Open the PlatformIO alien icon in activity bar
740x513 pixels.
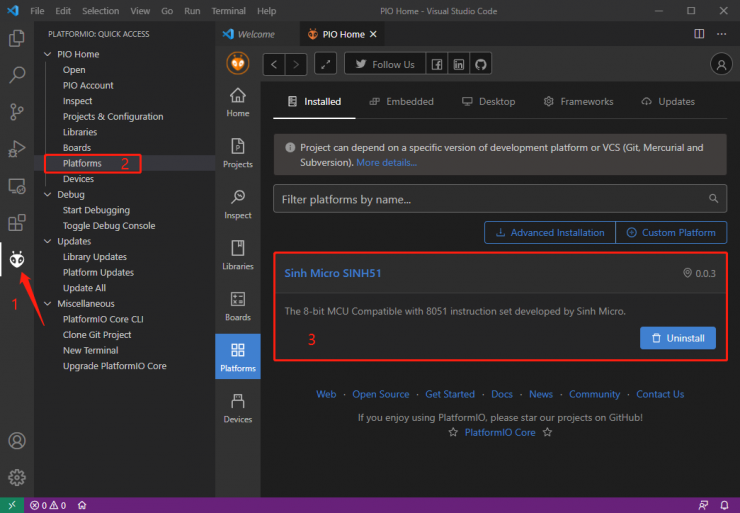[x=17, y=259]
